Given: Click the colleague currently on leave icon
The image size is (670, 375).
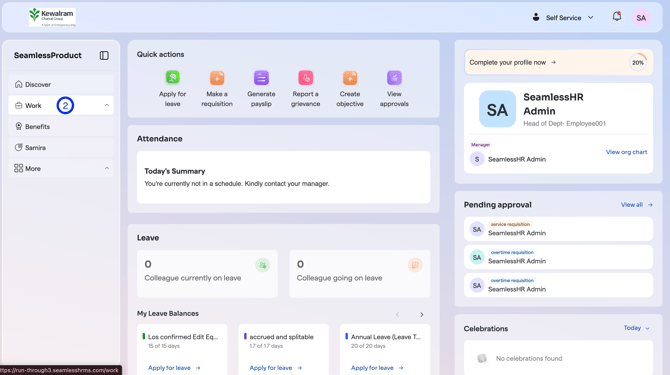Looking at the screenshot, I should click(x=262, y=265).
